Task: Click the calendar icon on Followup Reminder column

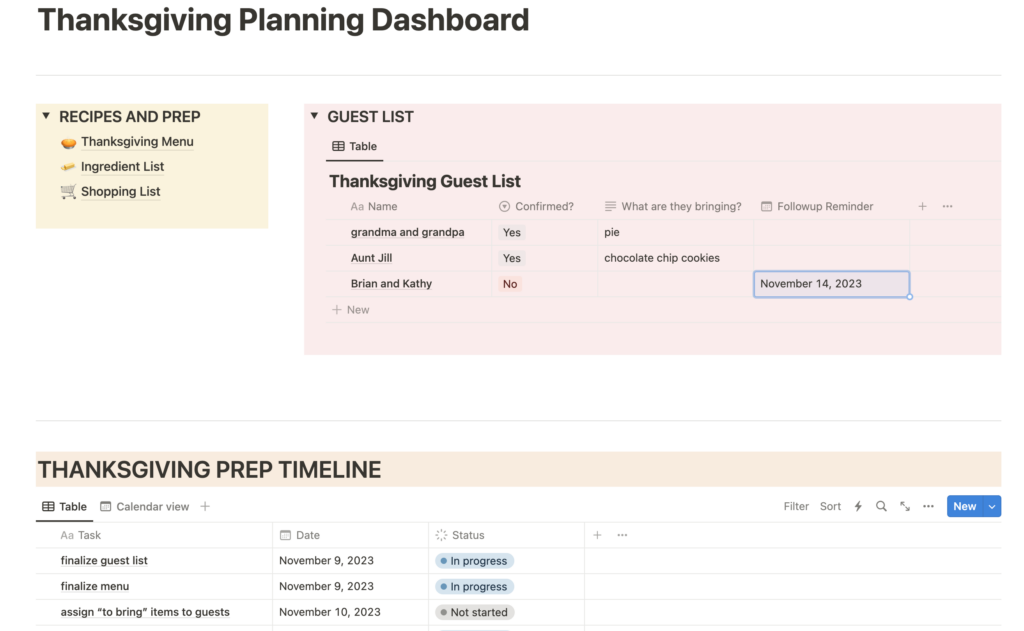Action: [766, 206]
